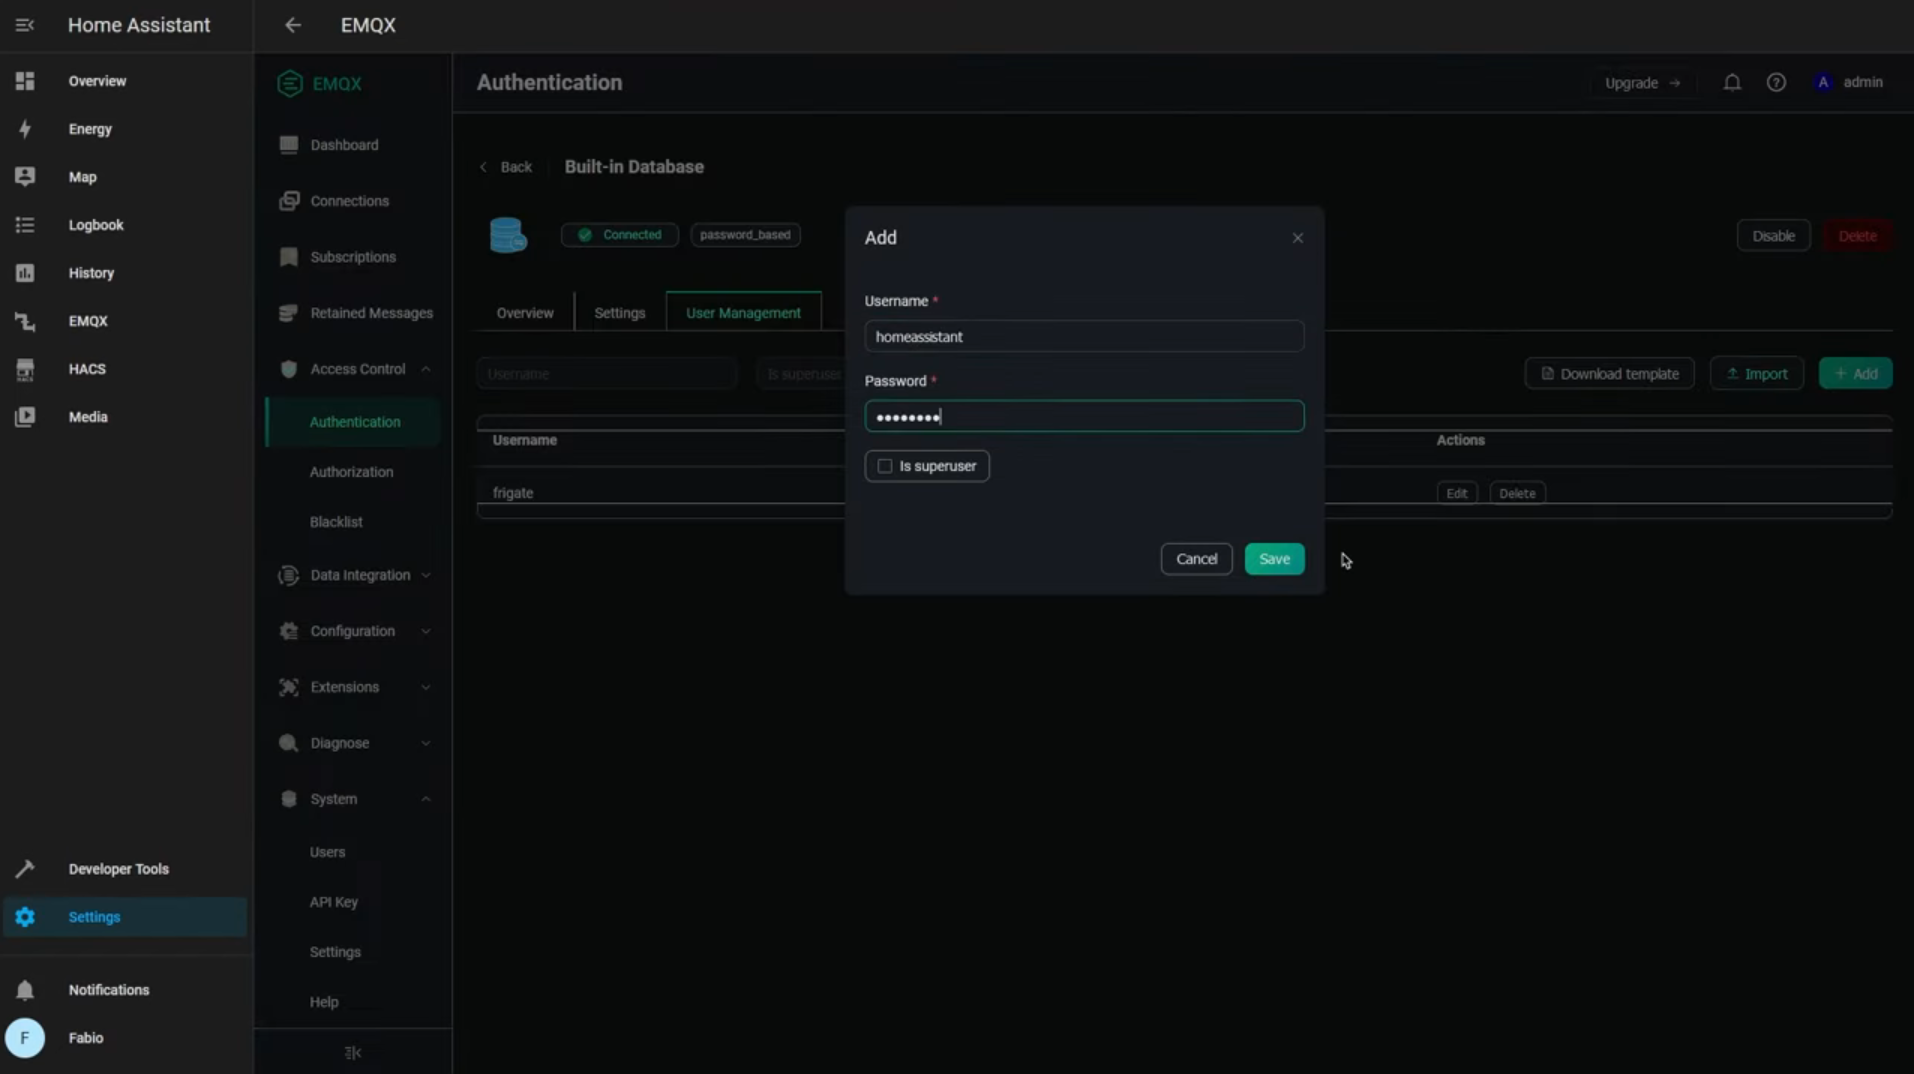Click the Import button

click(x=1756, y=374)
